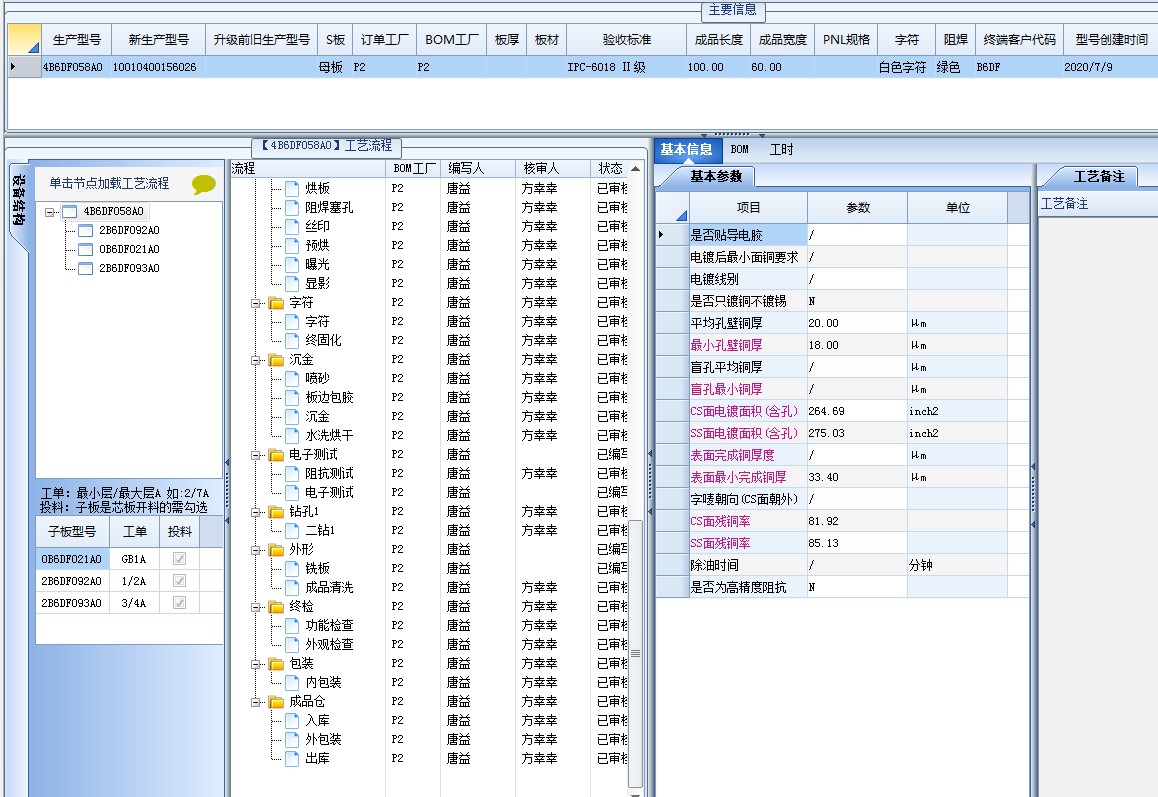Select the 外观检查 process step
Viewport: 1158px width, 797px height.
[x=329, y=645]
